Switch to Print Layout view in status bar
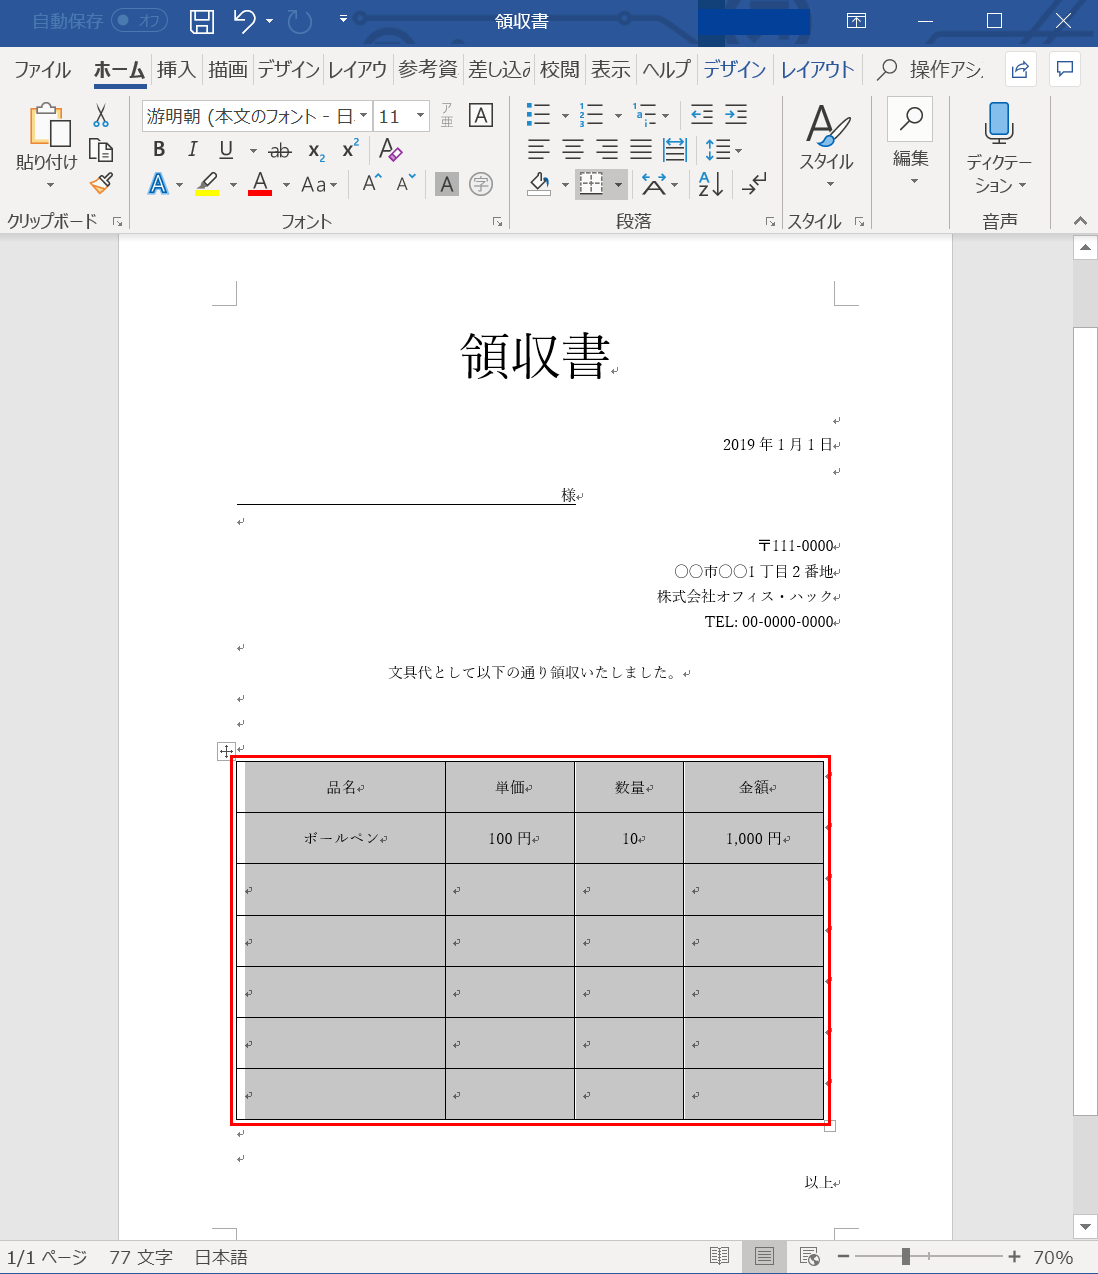1098x1274 pixels. coord(764,1257)
